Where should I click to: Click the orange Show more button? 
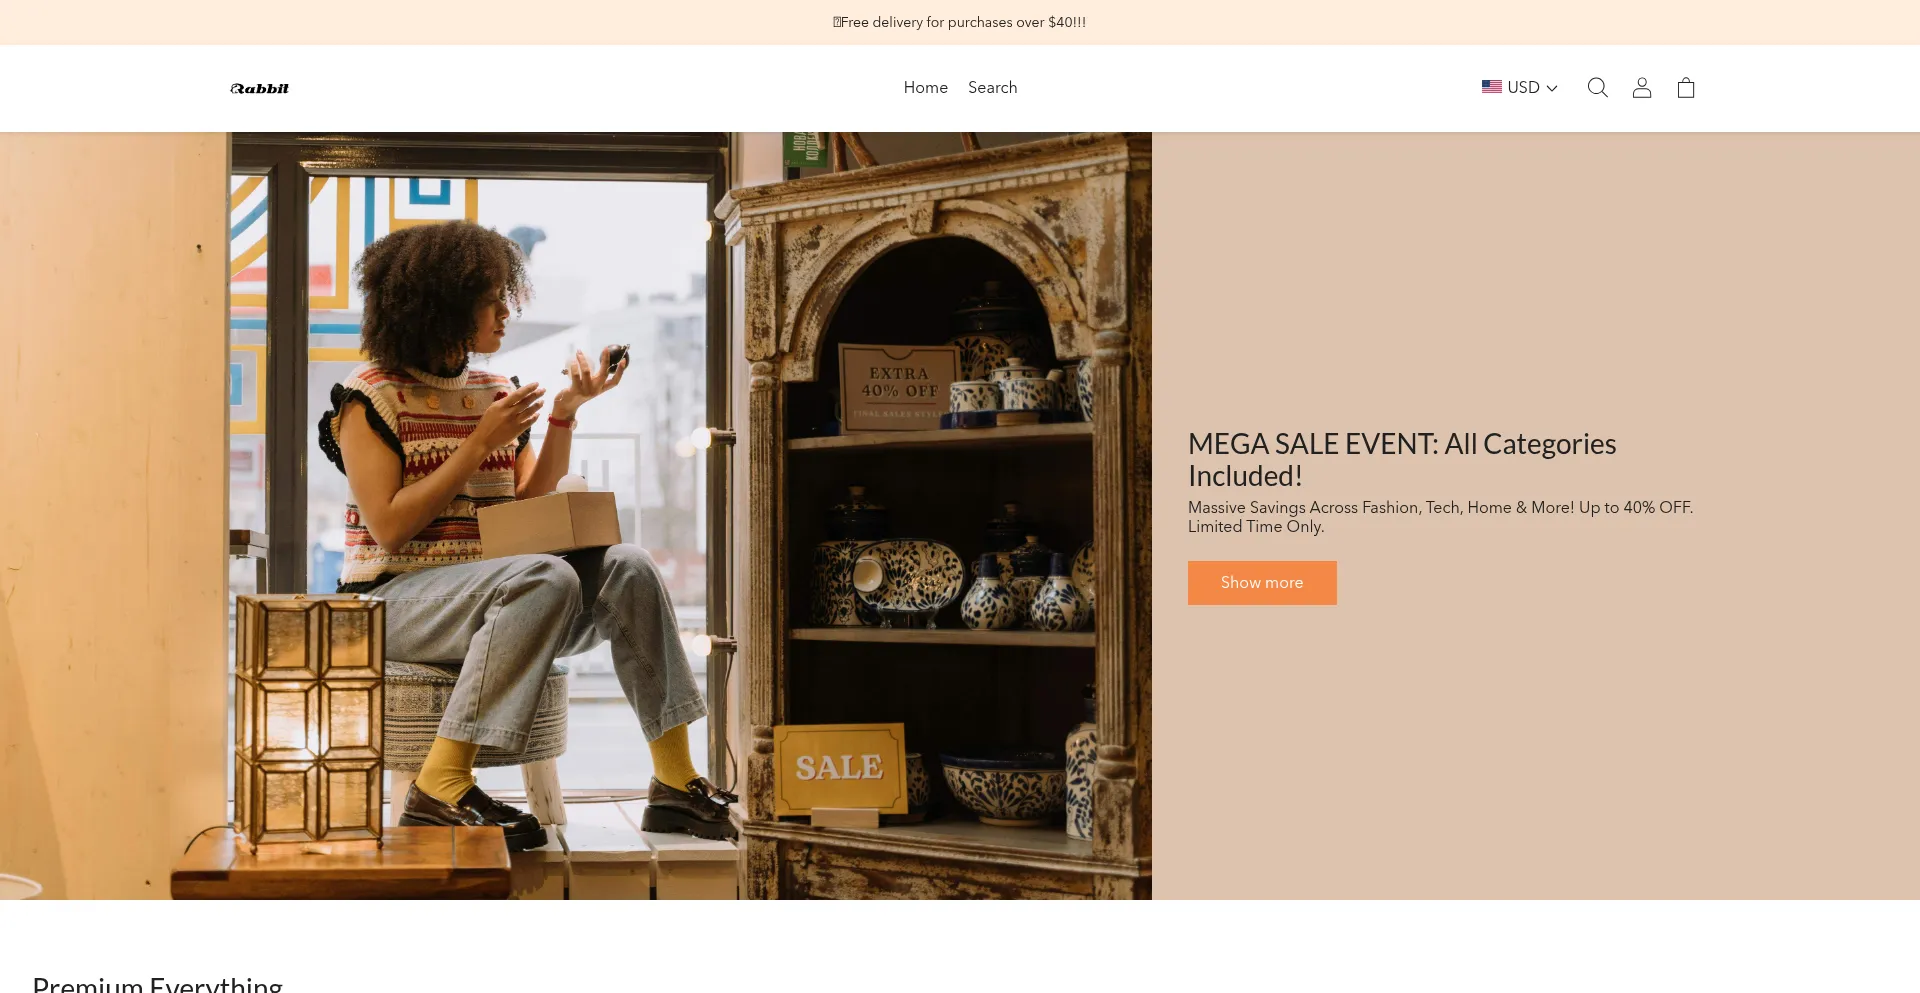point(1262,583)
